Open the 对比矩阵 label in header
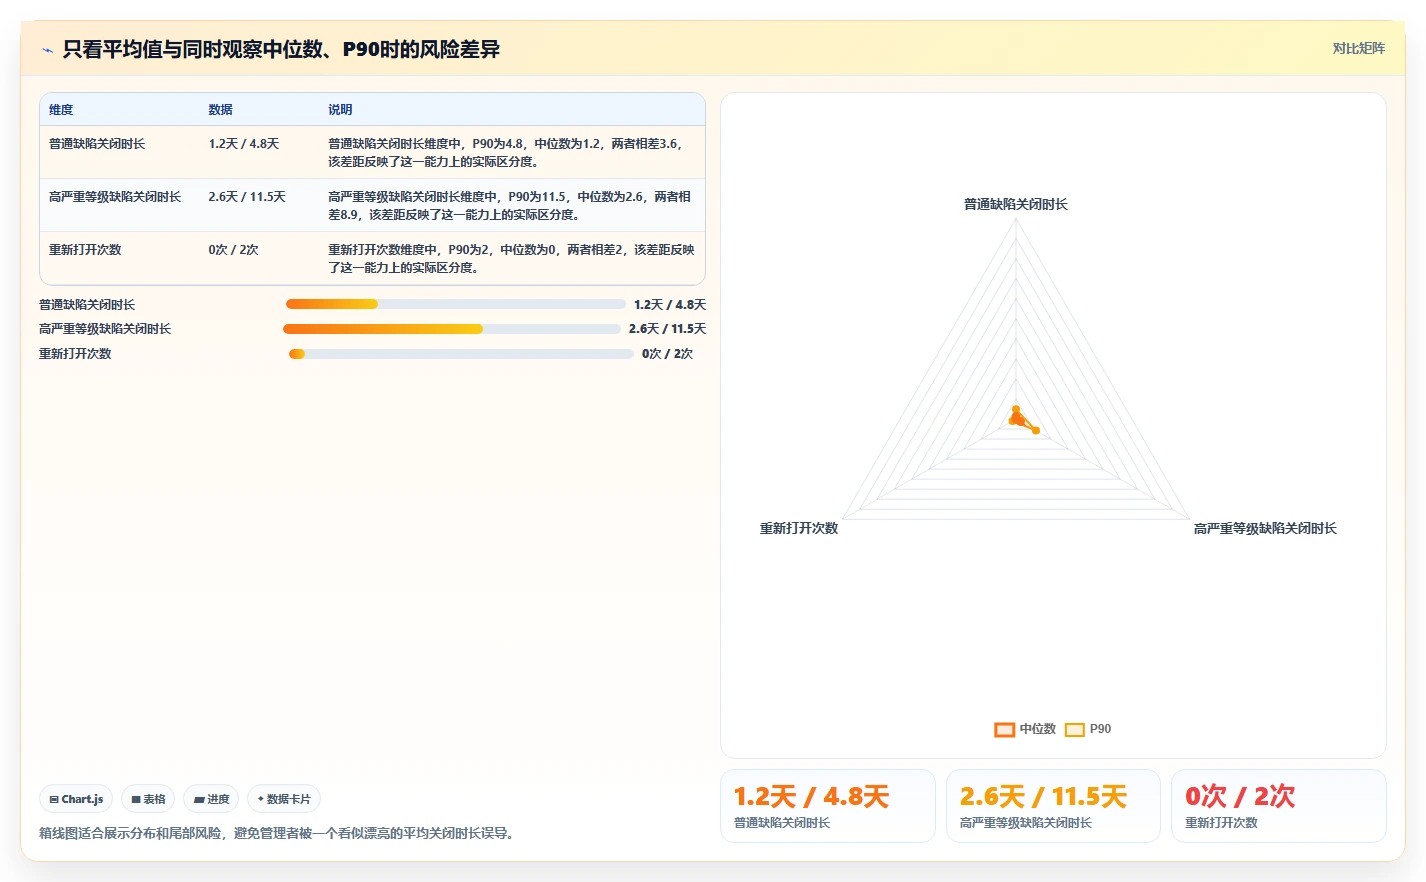The height and width of the screenshot is (882, 1426). [1358, 48]
